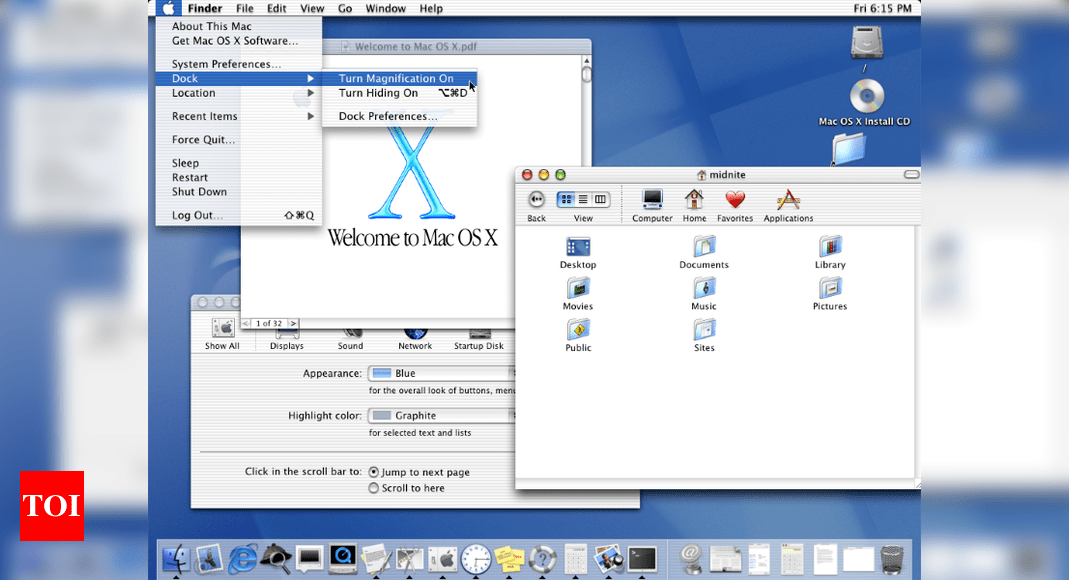The image size is (1069, 580).
Task: Open the Edit menu
Action: 276,8
